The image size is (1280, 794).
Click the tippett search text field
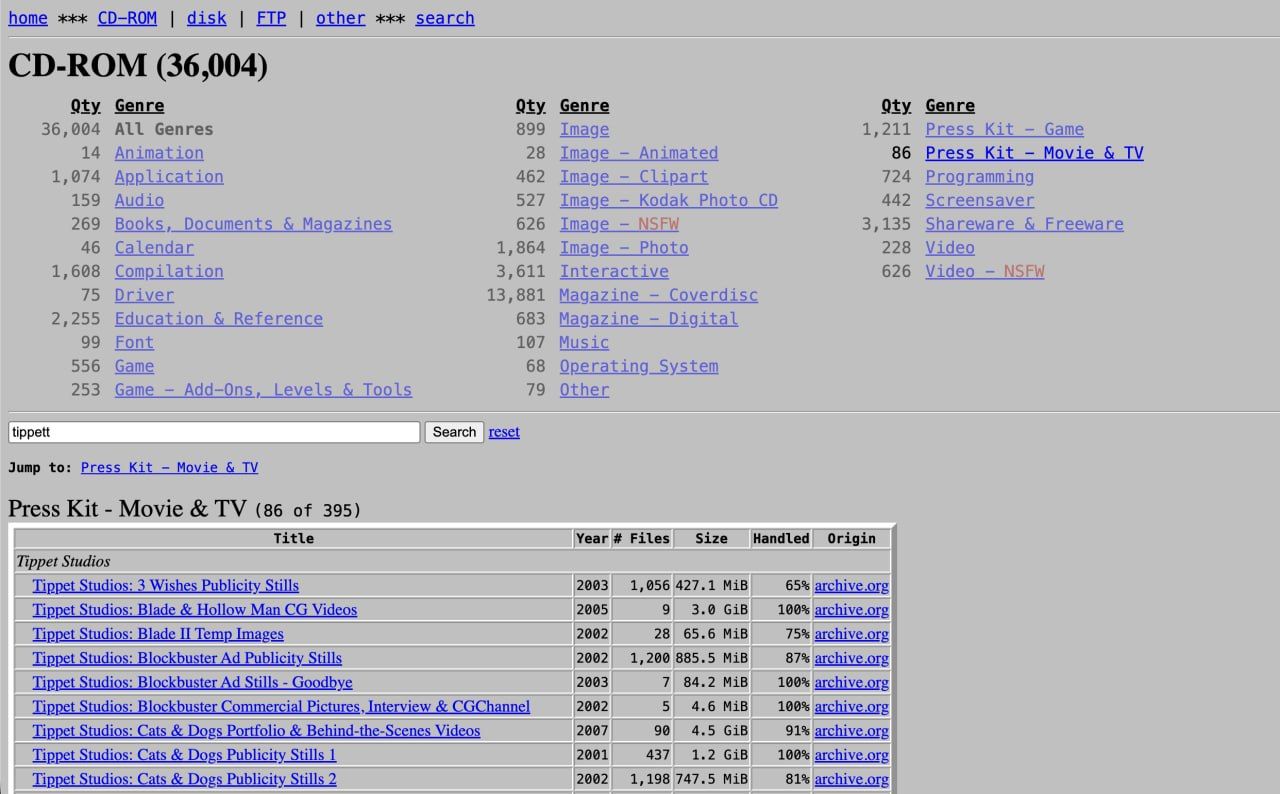point(214,432)
